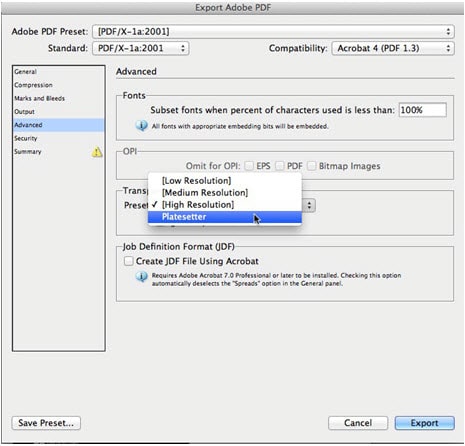
Task: Open the Standard PDF/X-1a:2001 dropdown
Action: tap(141, 48)
